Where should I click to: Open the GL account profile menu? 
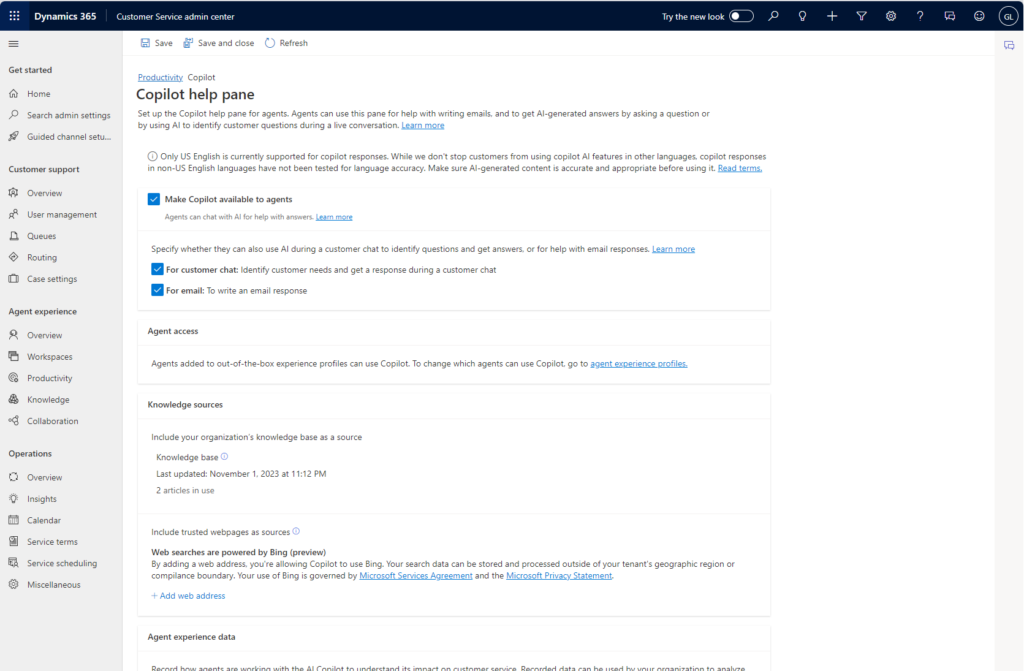click(x=1008, y=16)
